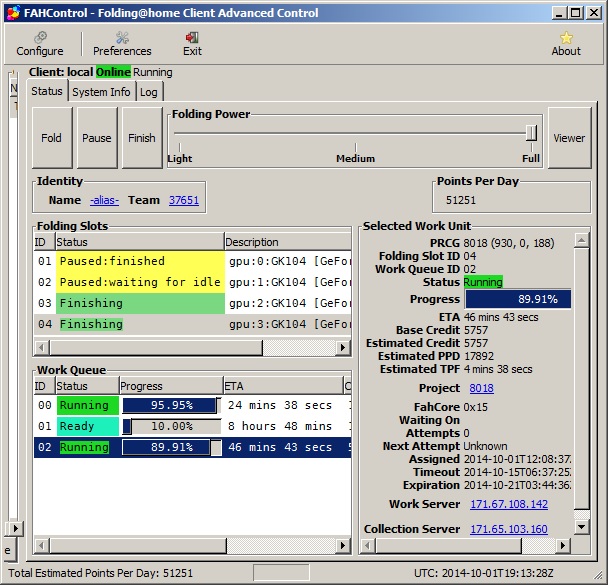The image size is (608, 585).
Task: Click the Folding Slots scroll right arrow
Action: [342, 347]
